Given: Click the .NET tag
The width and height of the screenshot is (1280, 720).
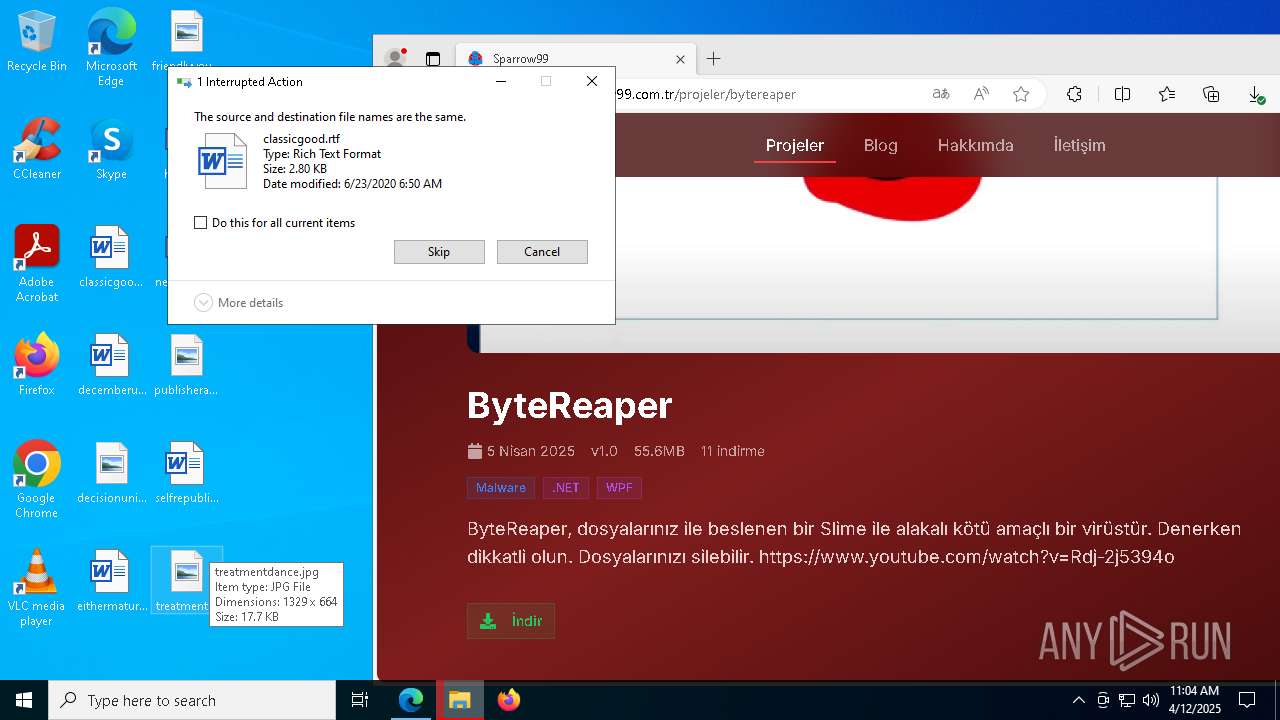Looking at the screenshot, I should [566, 488].
